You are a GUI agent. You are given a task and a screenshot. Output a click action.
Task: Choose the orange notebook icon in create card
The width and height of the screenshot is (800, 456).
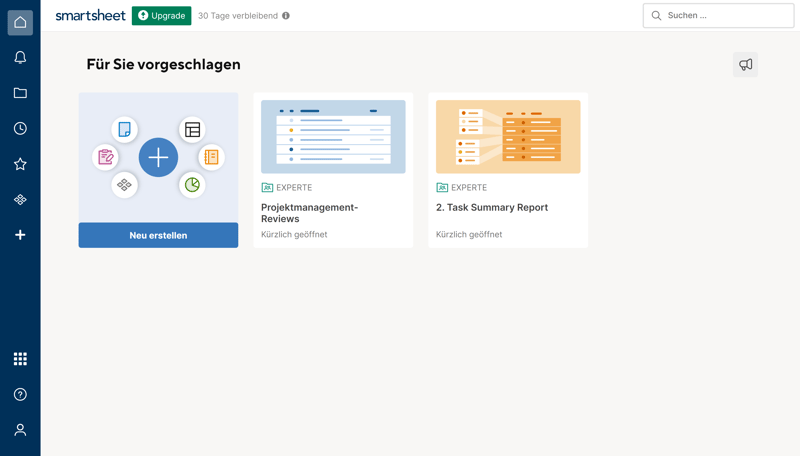click(x=211, y=157)
